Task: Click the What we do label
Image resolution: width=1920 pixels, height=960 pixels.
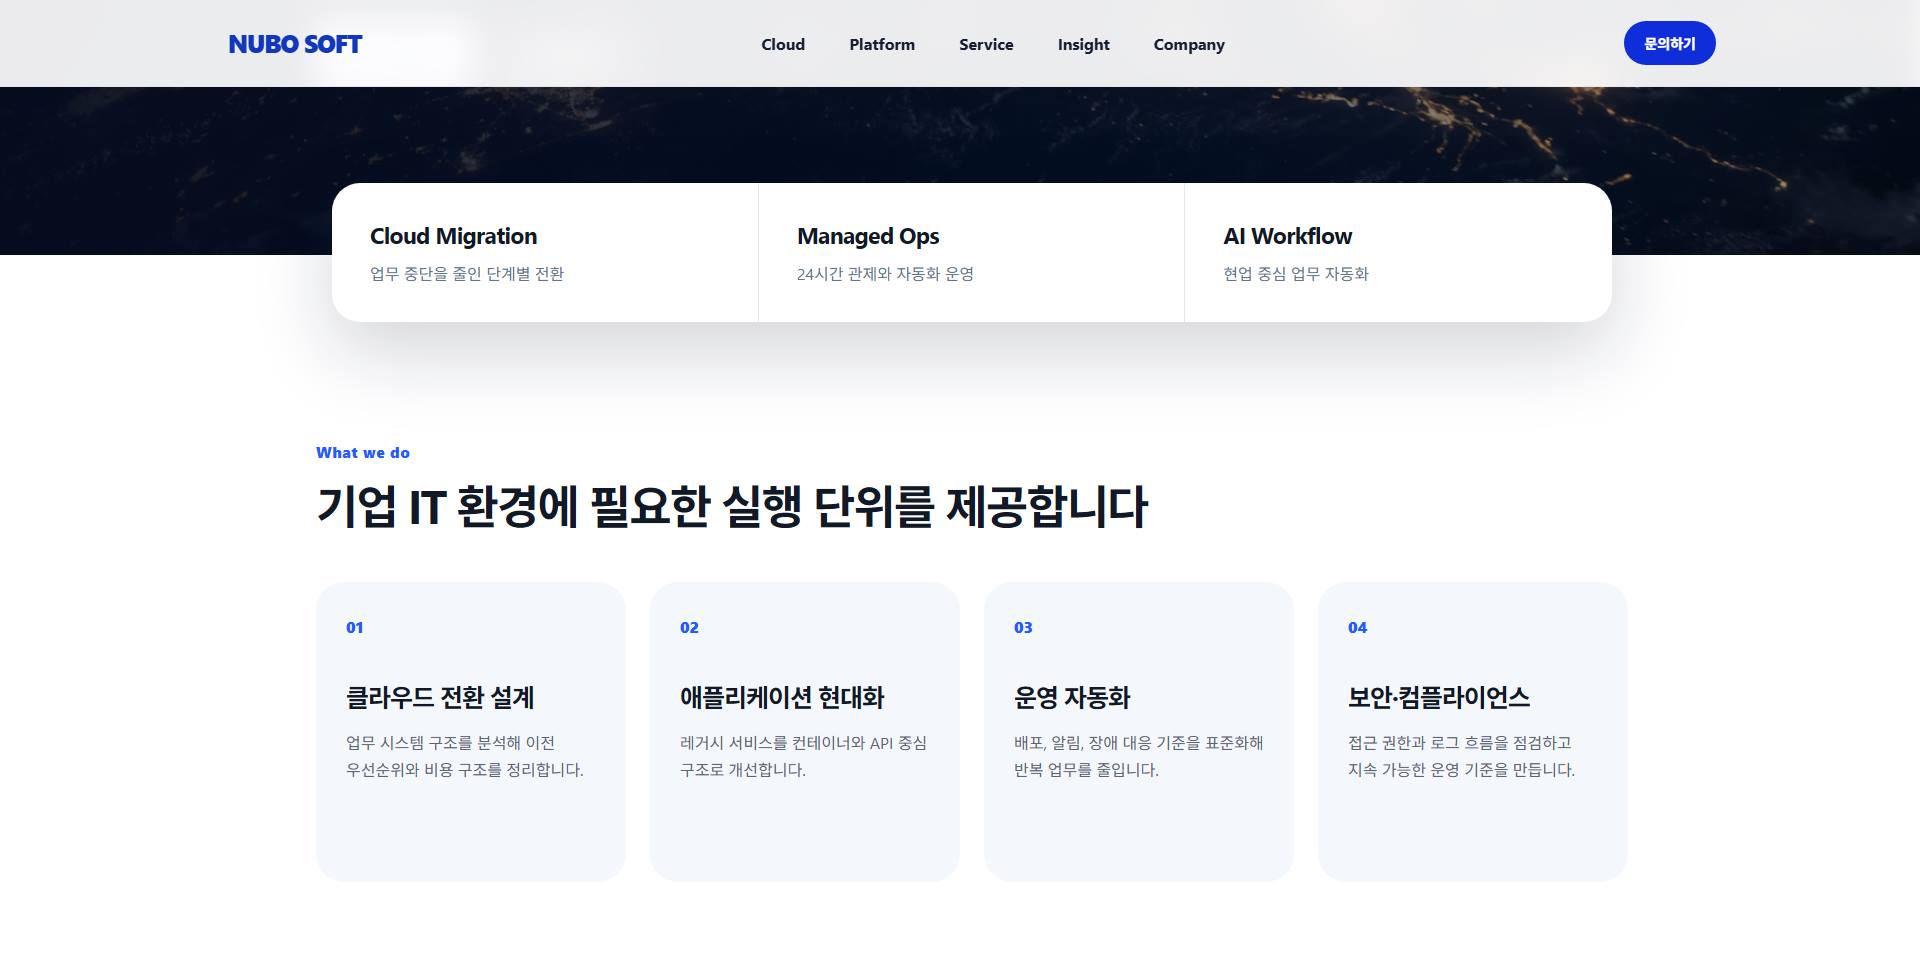Action: tap(363, 452)
